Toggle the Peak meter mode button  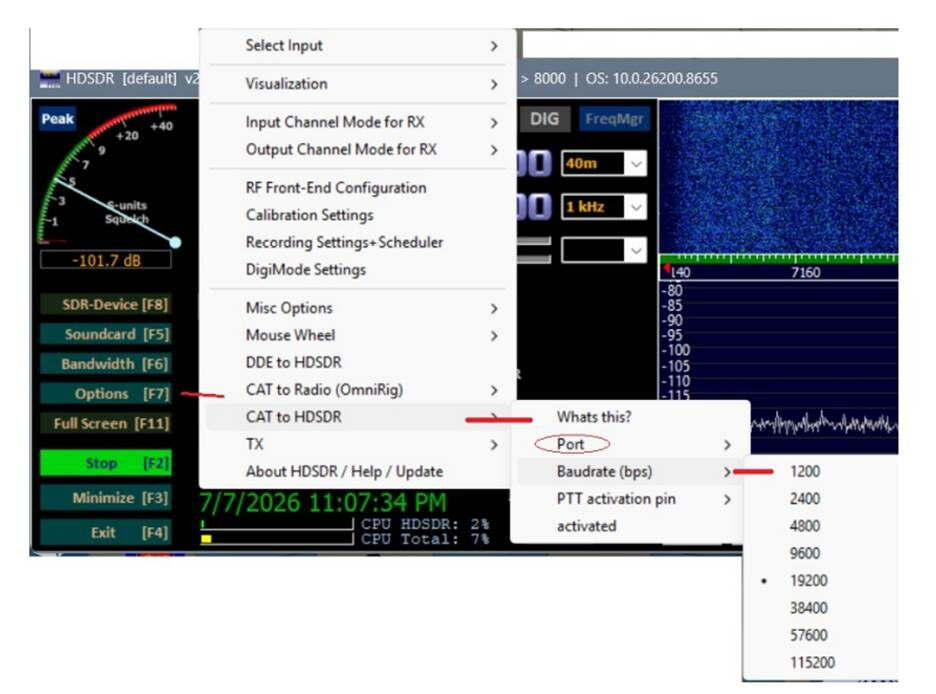click(57, 119)
